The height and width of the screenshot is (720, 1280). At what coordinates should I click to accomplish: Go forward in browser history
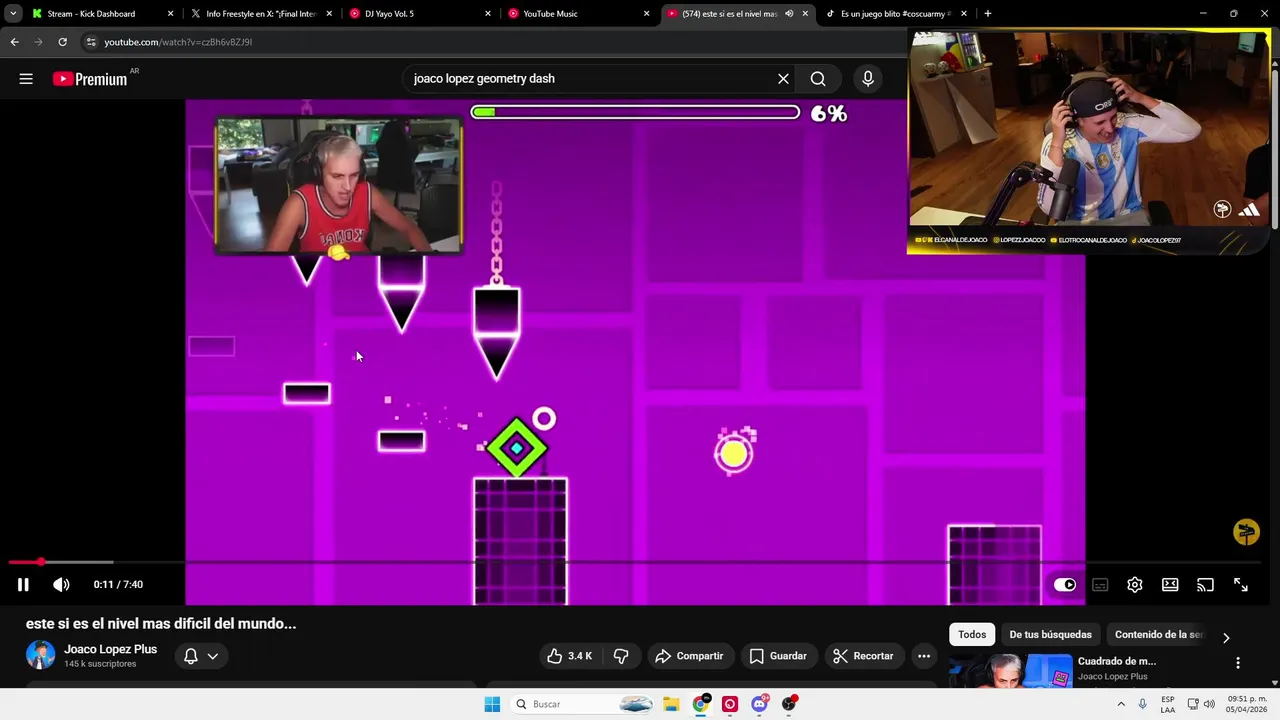pyautogui.click(x=38, y=42)
